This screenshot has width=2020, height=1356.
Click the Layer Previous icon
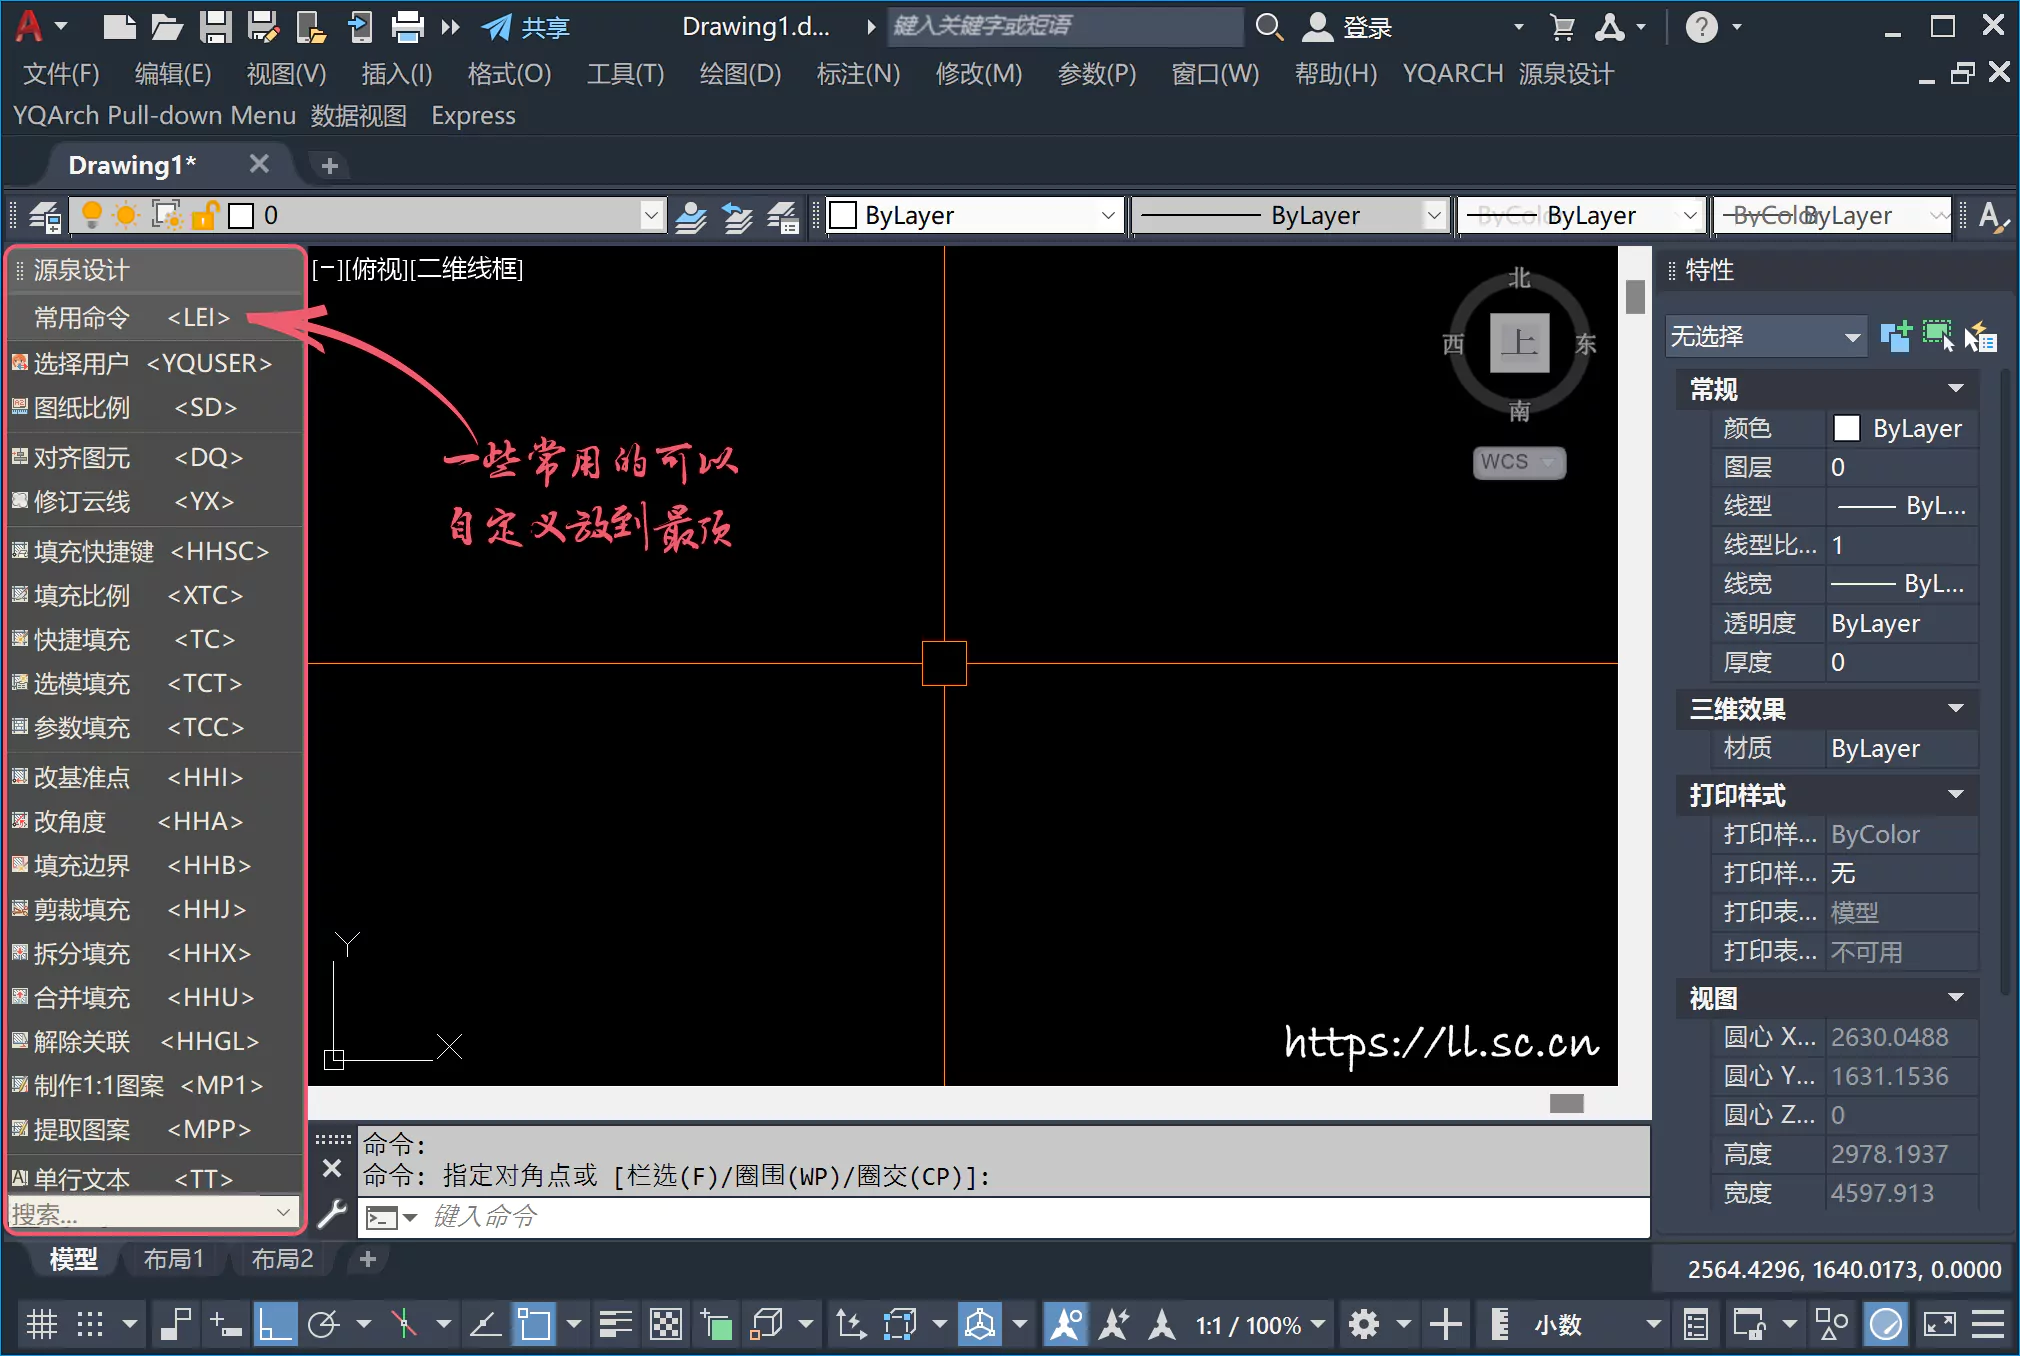(737, 216)
